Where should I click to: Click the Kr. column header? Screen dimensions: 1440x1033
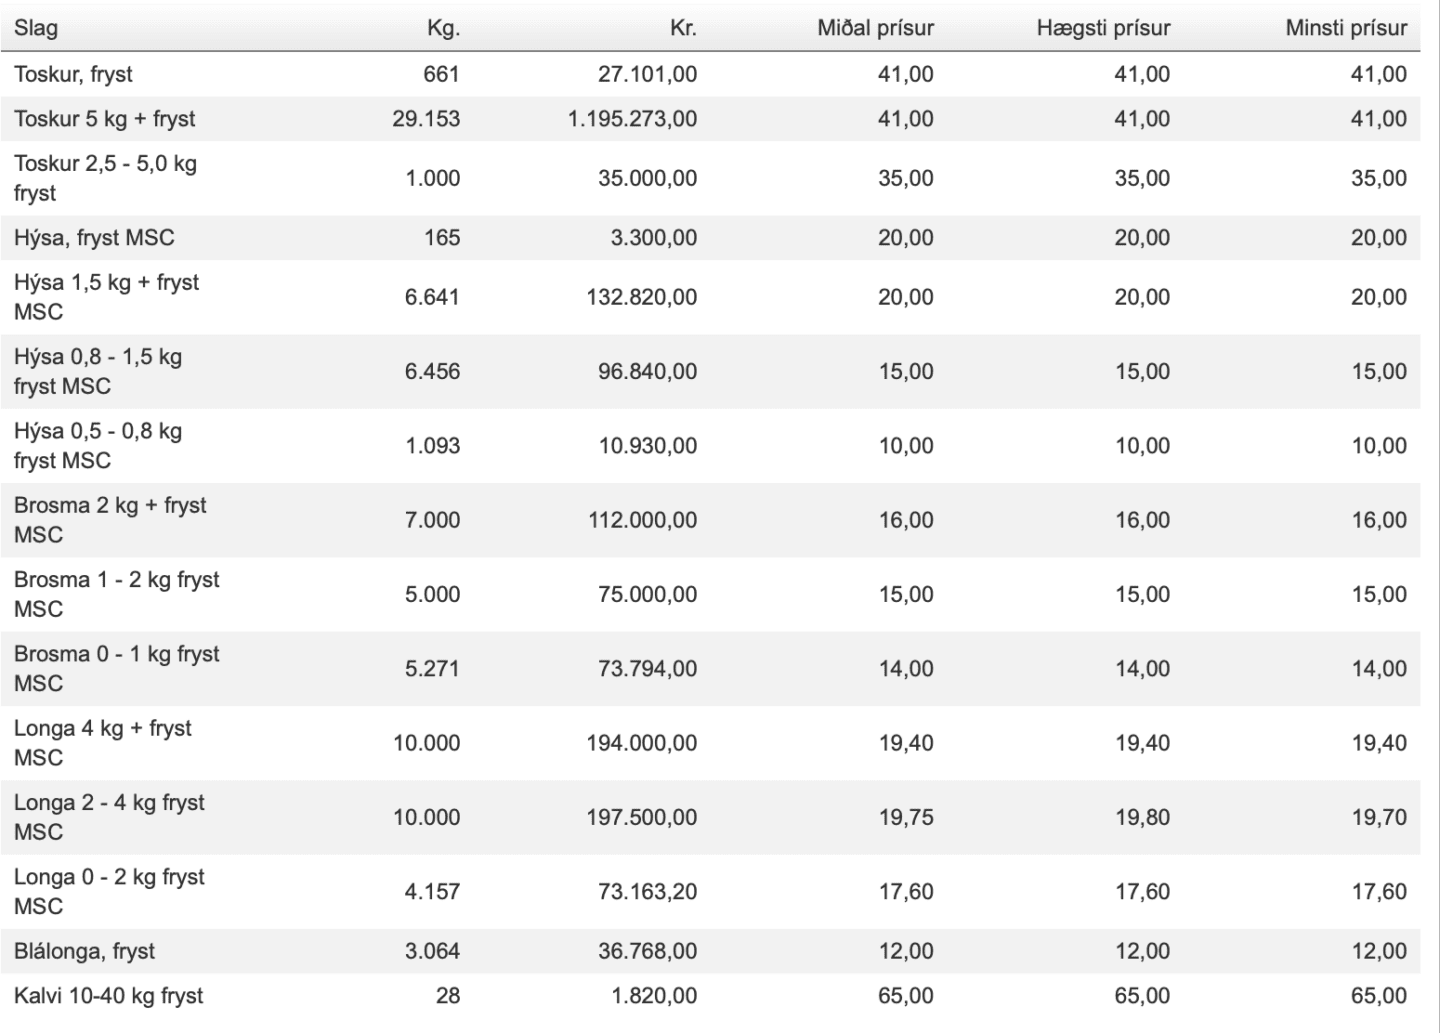(683, 28)
